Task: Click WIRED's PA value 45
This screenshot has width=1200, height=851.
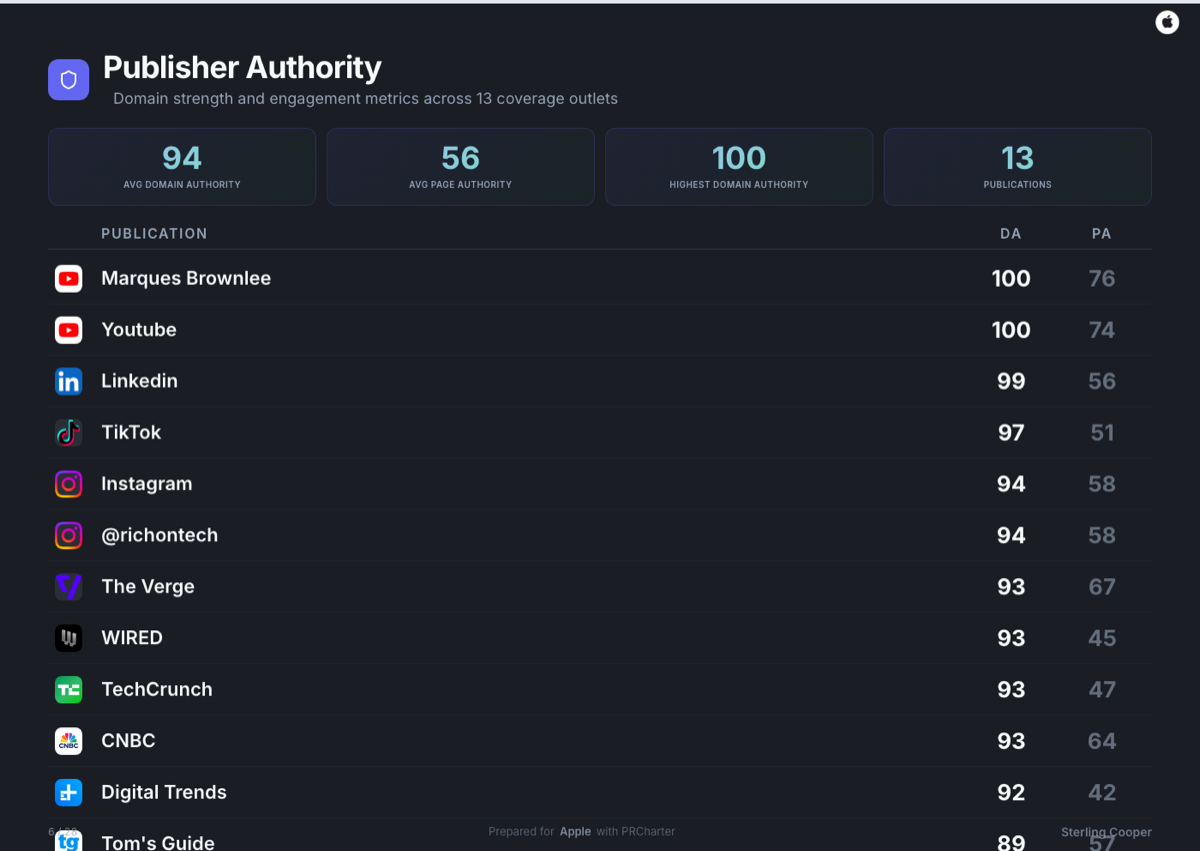Action: (1102, 638)
